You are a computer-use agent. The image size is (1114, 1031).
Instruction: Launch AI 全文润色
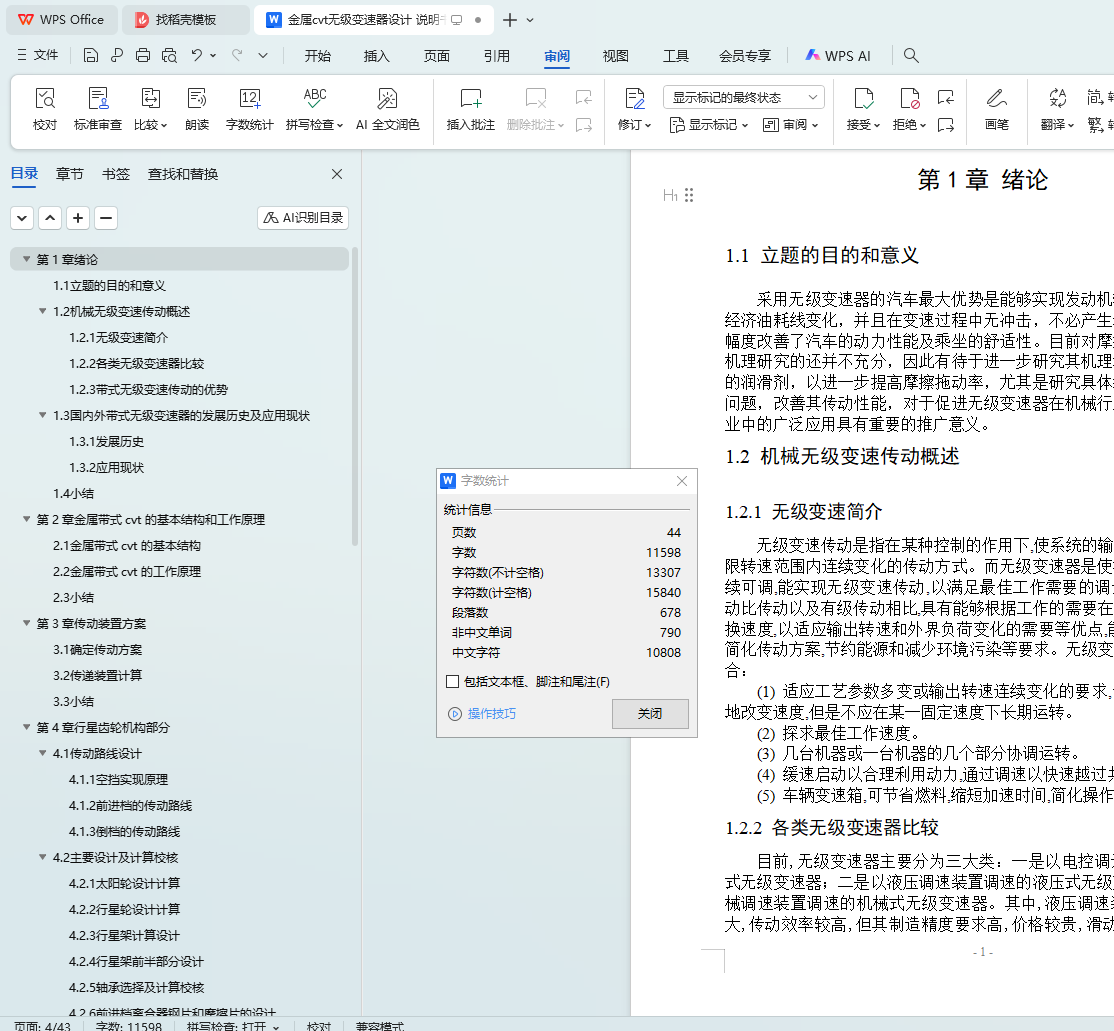pos(387,109)
